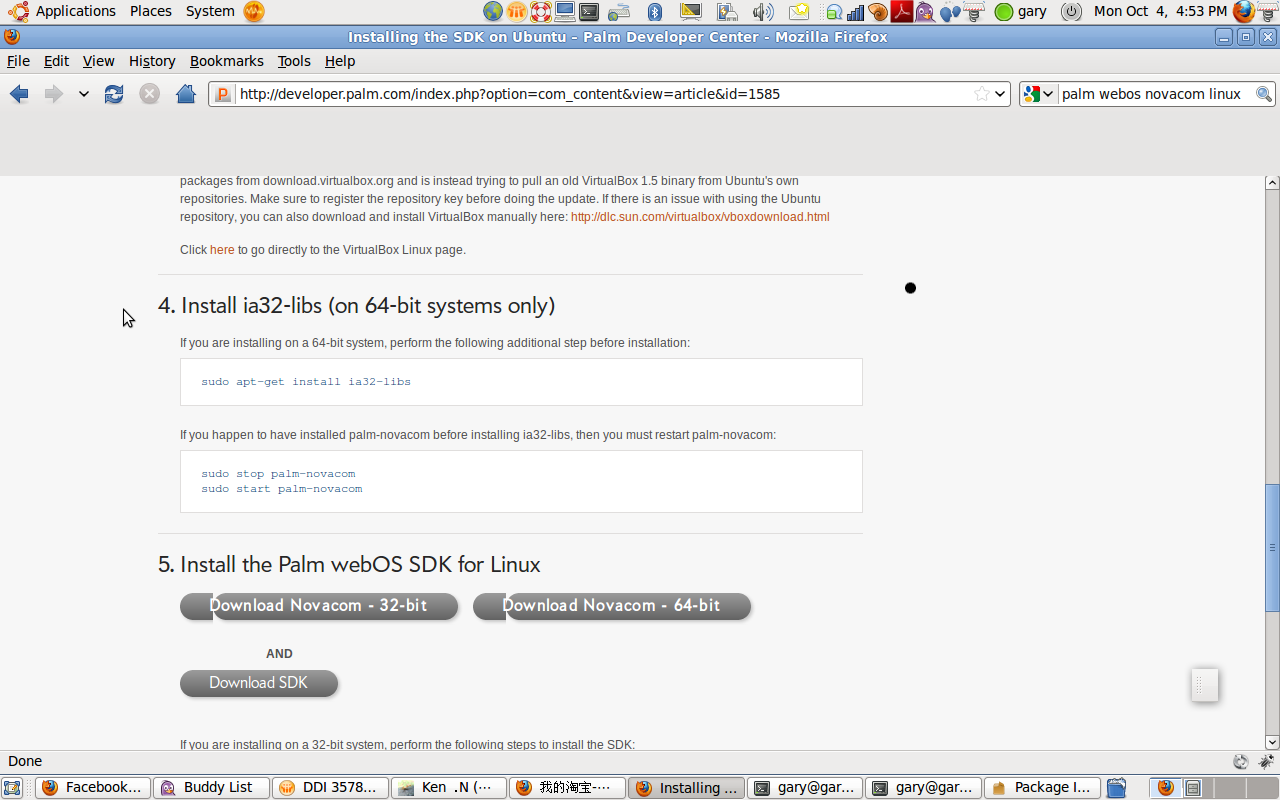
Task: Go forward to the next page
Action: [53, 94]
